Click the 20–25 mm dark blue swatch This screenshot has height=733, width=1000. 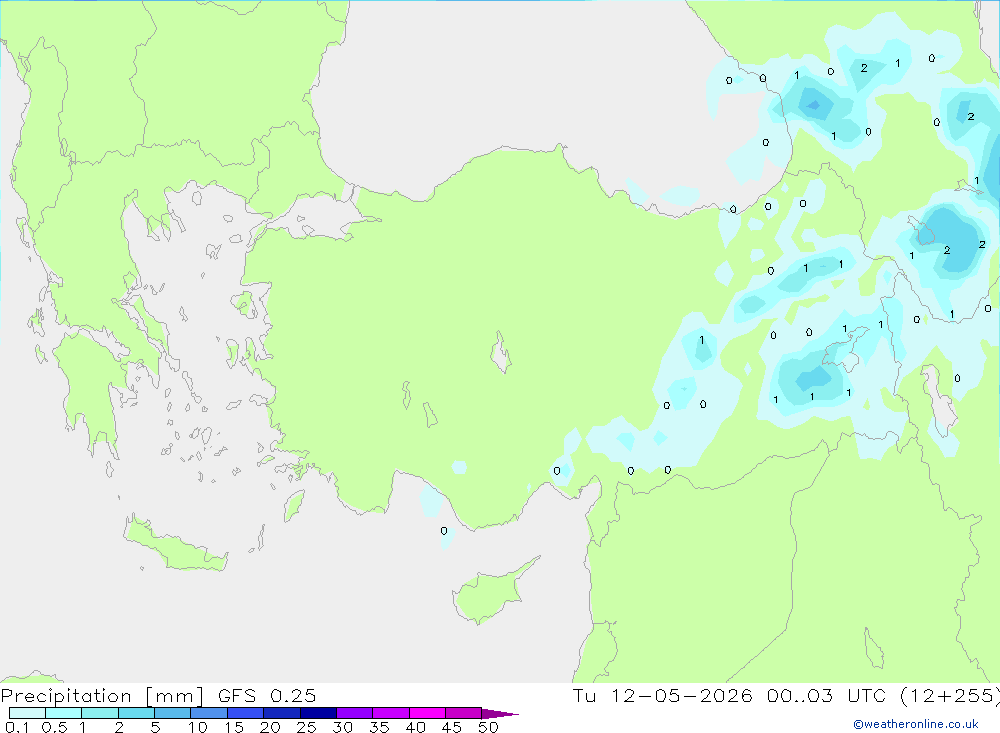(x=282, y=713)
